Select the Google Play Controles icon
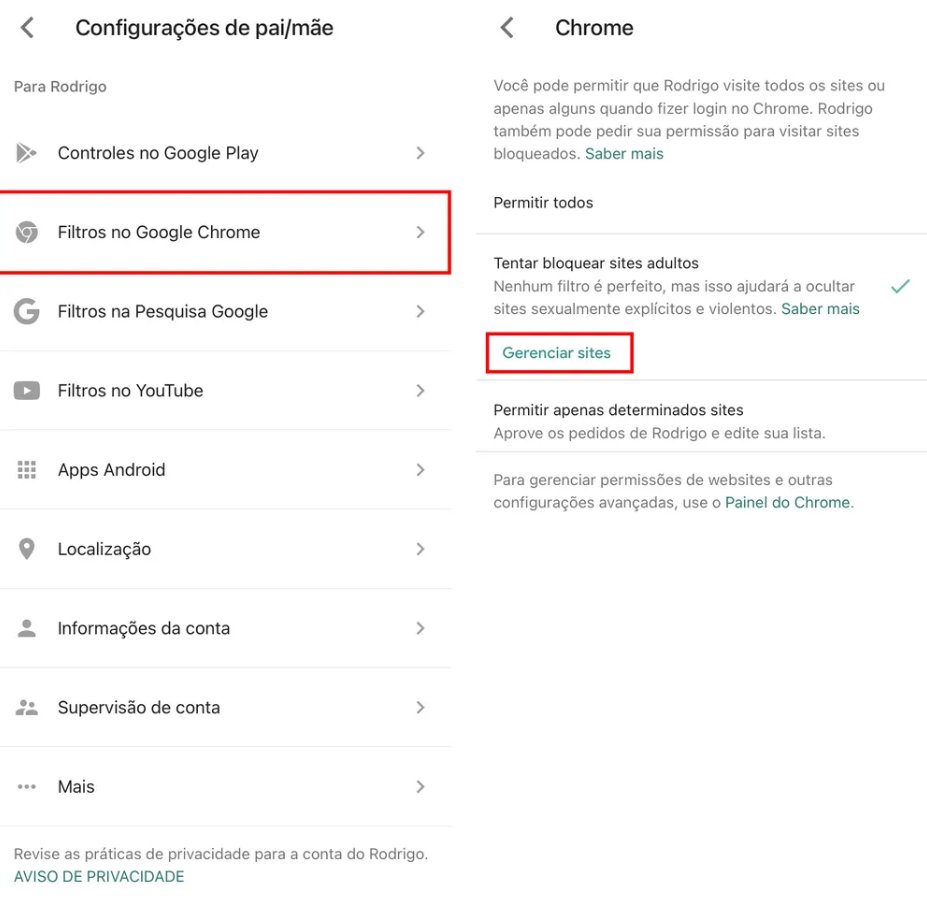 pyautogui.click(x=27, y=152)
